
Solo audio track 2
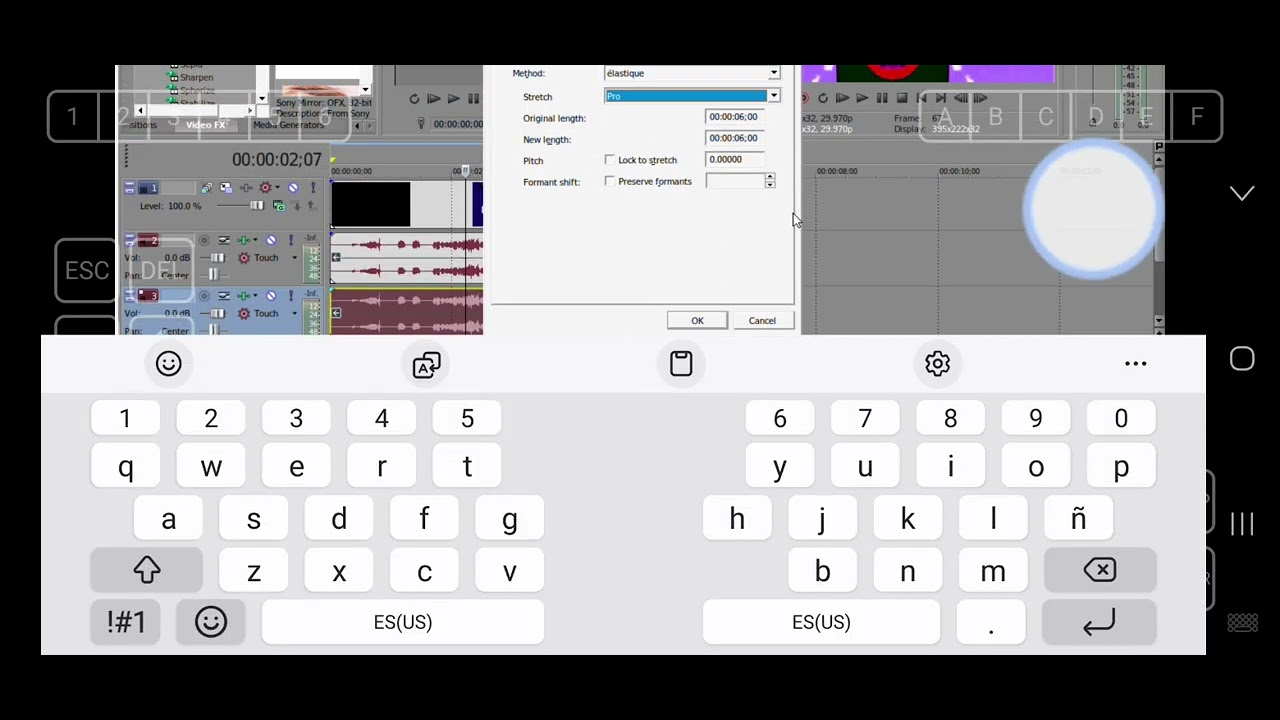pyautogui.click(x=291, y=240)
